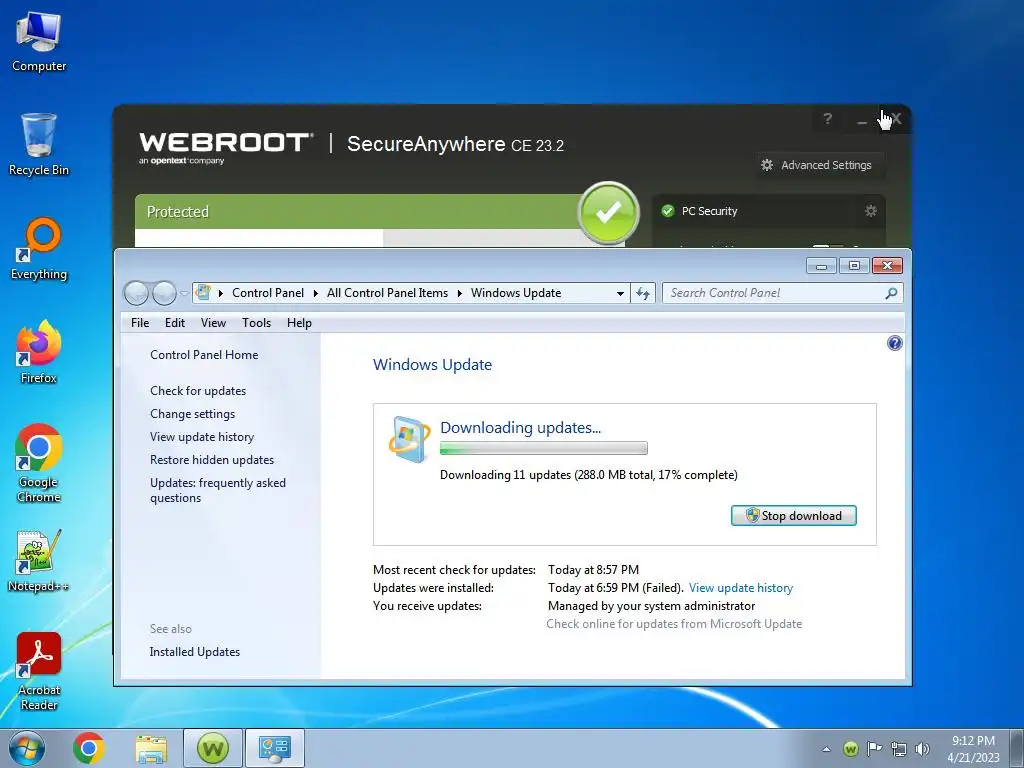Click Check for updates link

[x=198, y=391]
